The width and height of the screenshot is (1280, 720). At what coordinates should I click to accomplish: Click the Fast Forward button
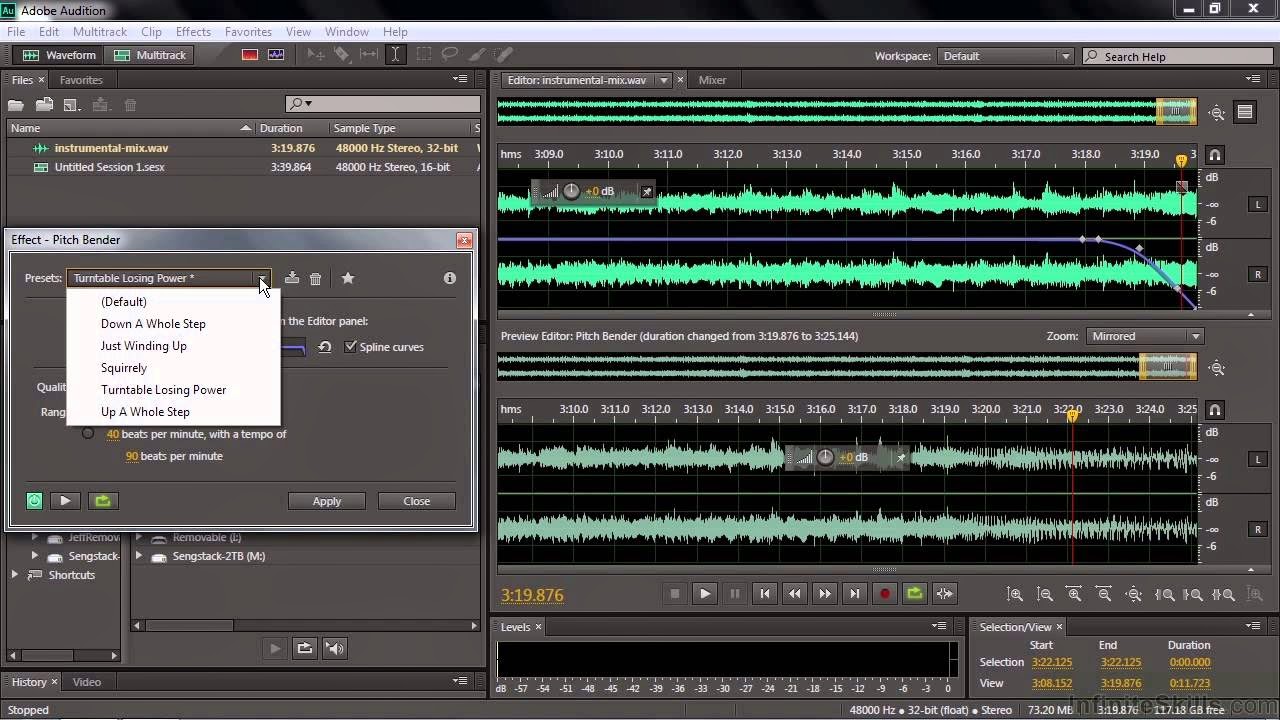click(x=825, y=593)
